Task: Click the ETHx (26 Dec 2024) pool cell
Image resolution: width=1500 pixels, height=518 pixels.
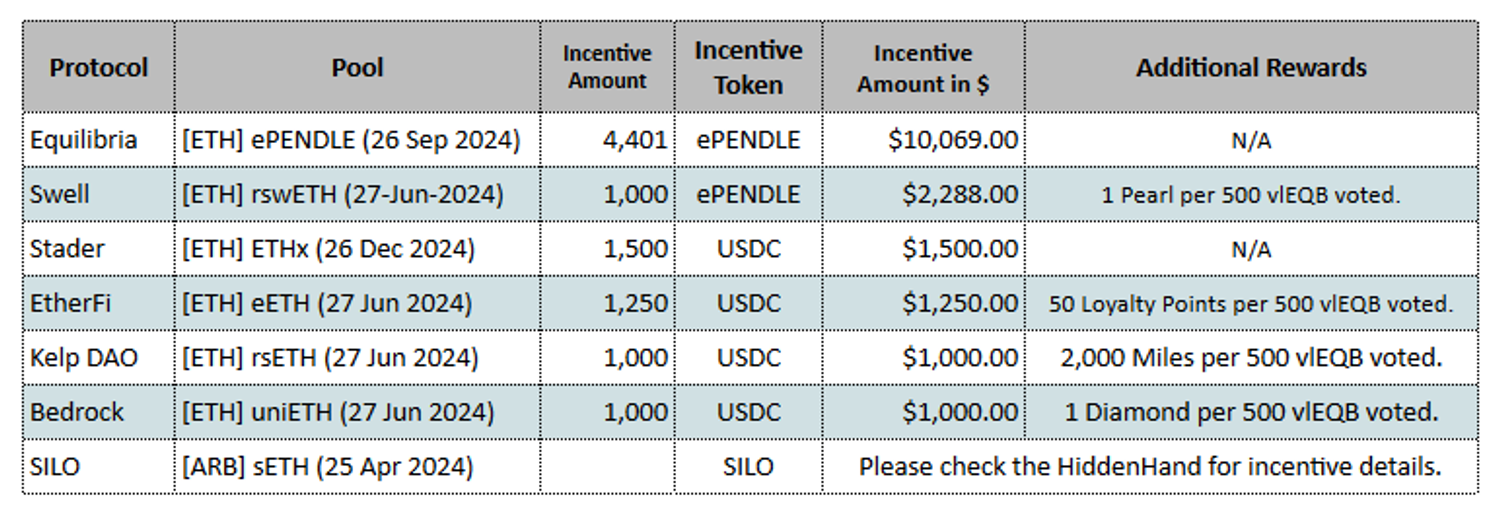Action: coord(328,248)
